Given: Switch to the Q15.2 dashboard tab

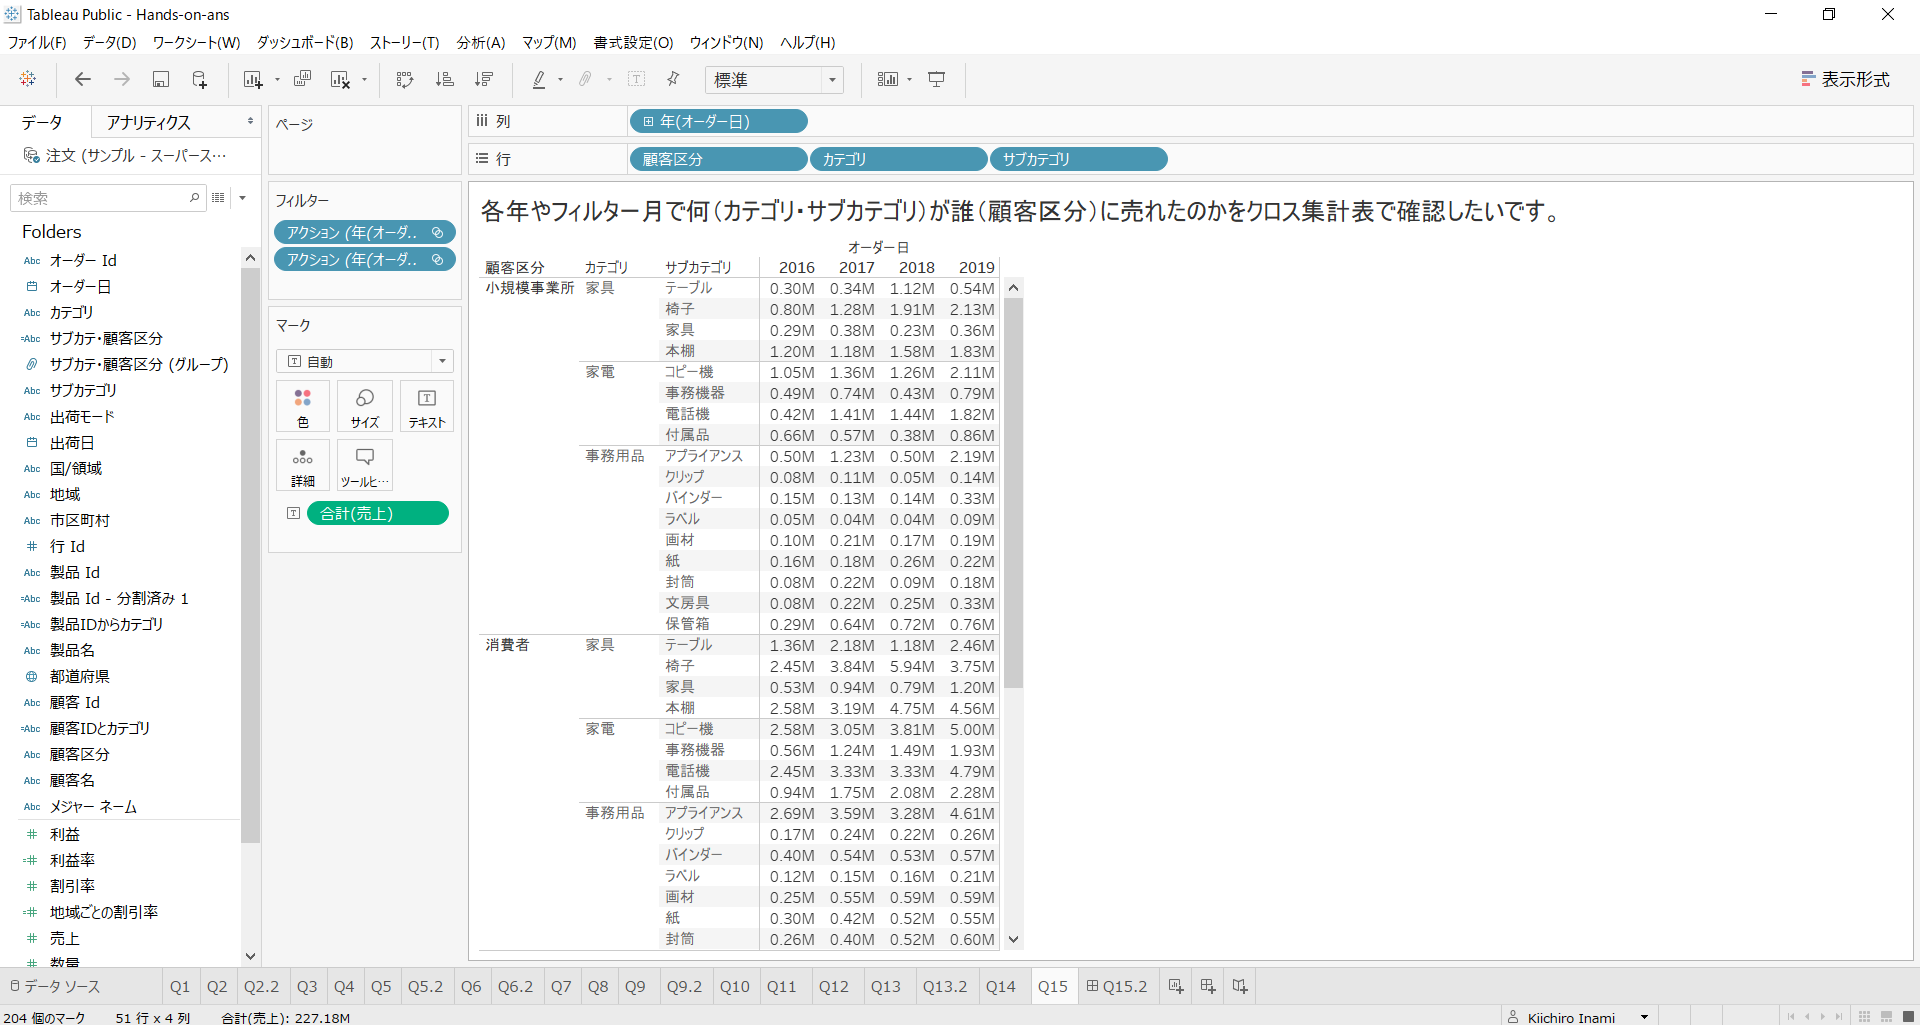Looking at the screenshot, I should (x=1116, y=986).
